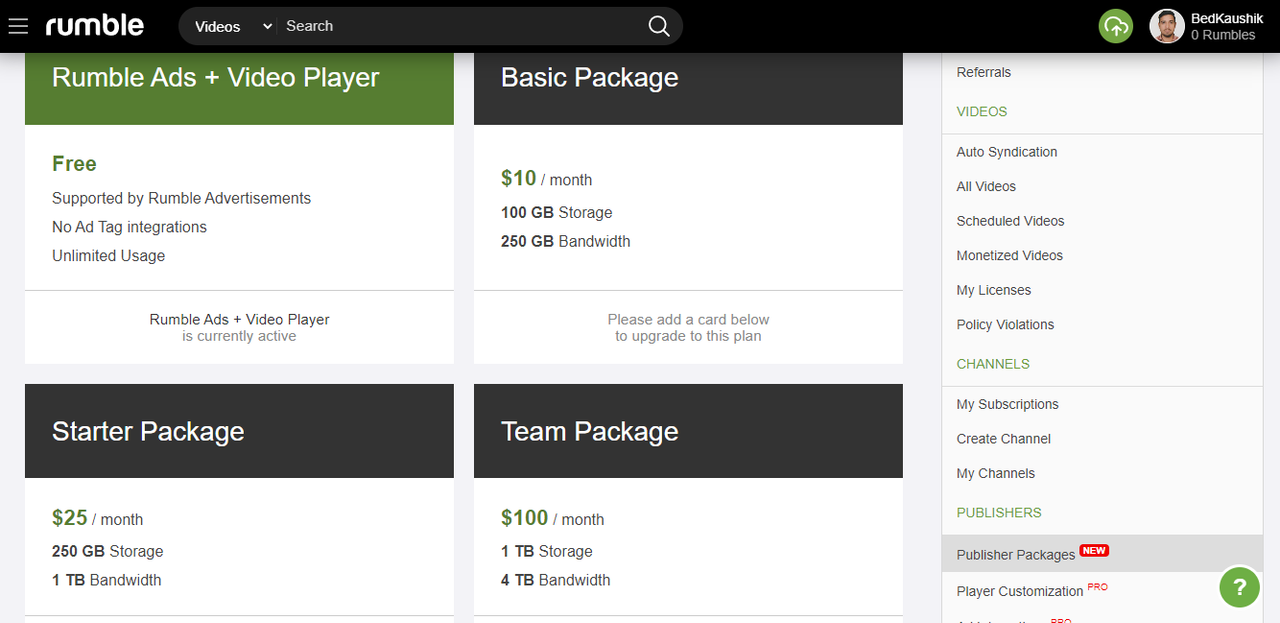Click 'is currently active' status text
This screenshot has width=1280, height=623.
(x=239, y=336)
